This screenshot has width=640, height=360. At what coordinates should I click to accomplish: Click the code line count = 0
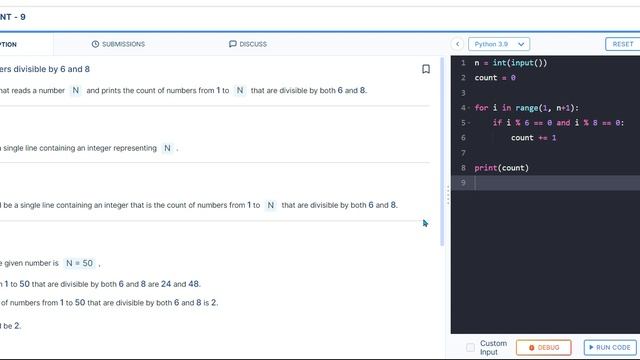[495, 78]
